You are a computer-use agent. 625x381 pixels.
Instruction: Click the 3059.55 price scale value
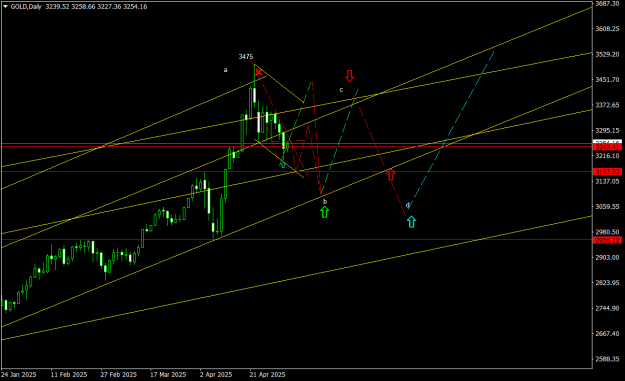coord(607,206)
